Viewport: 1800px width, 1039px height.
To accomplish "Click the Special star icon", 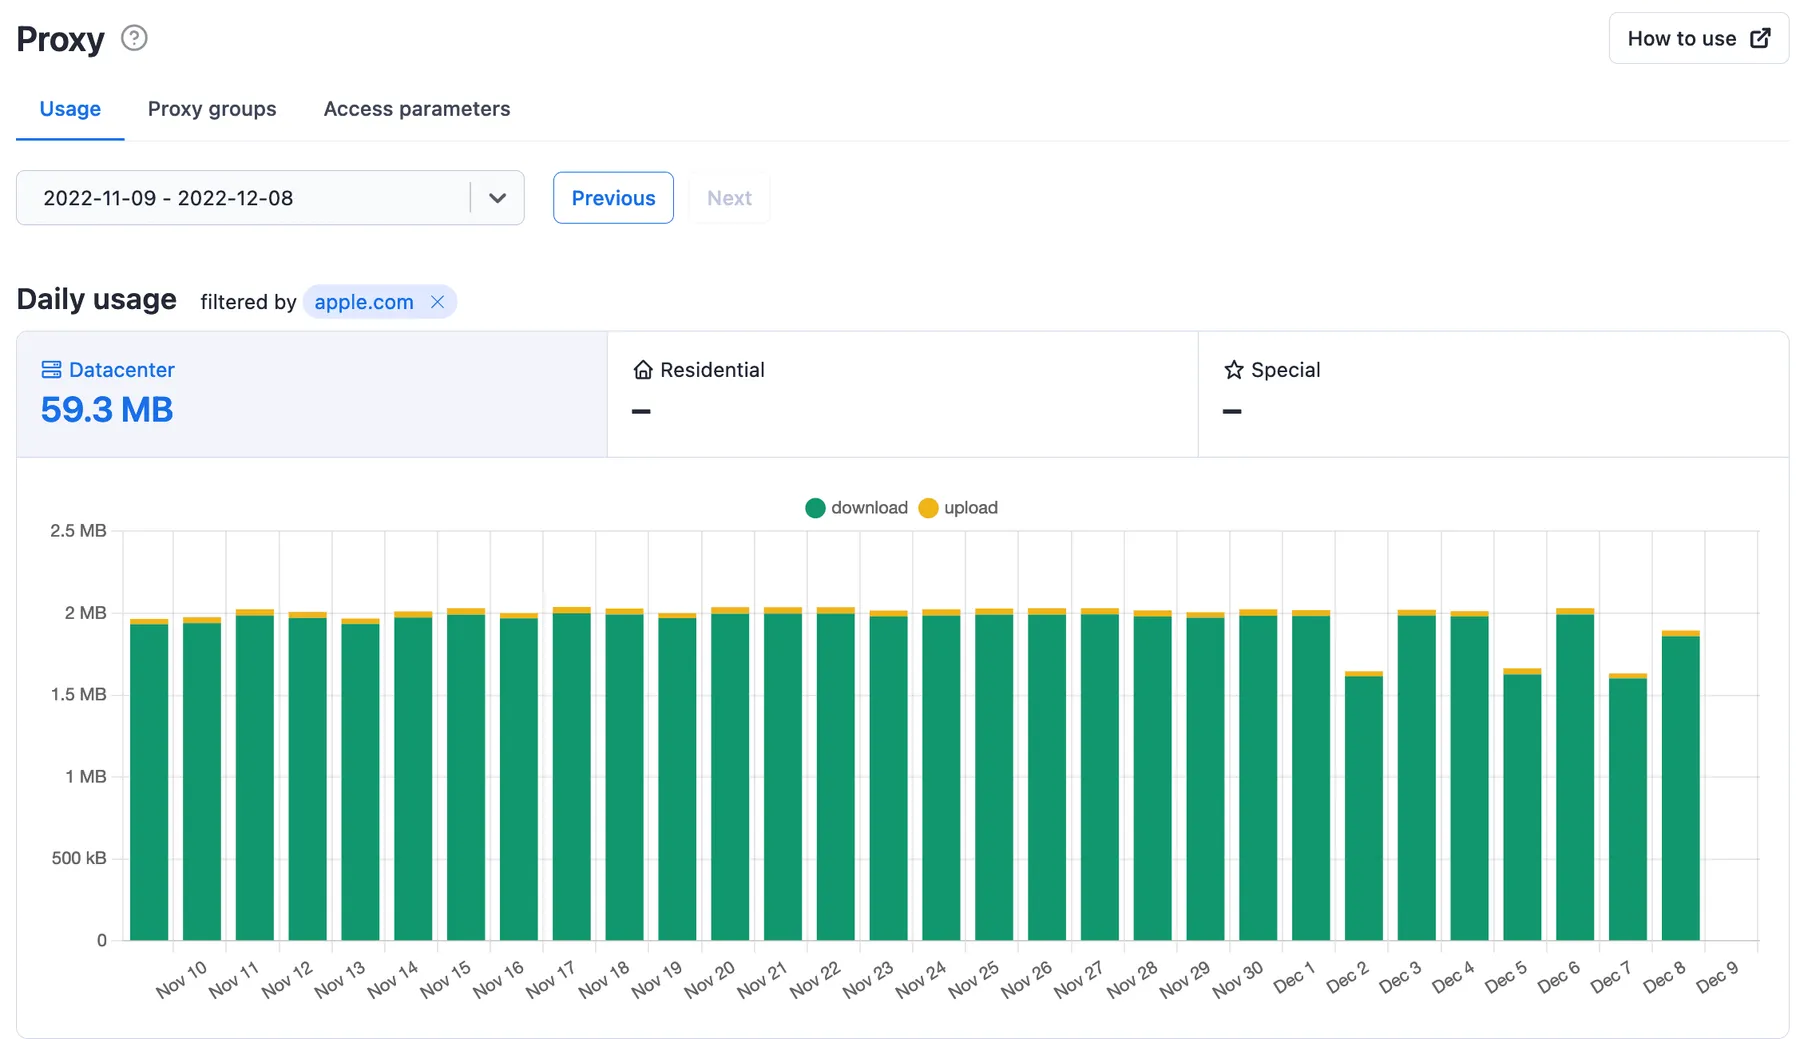I will [x=1234, y=370].
